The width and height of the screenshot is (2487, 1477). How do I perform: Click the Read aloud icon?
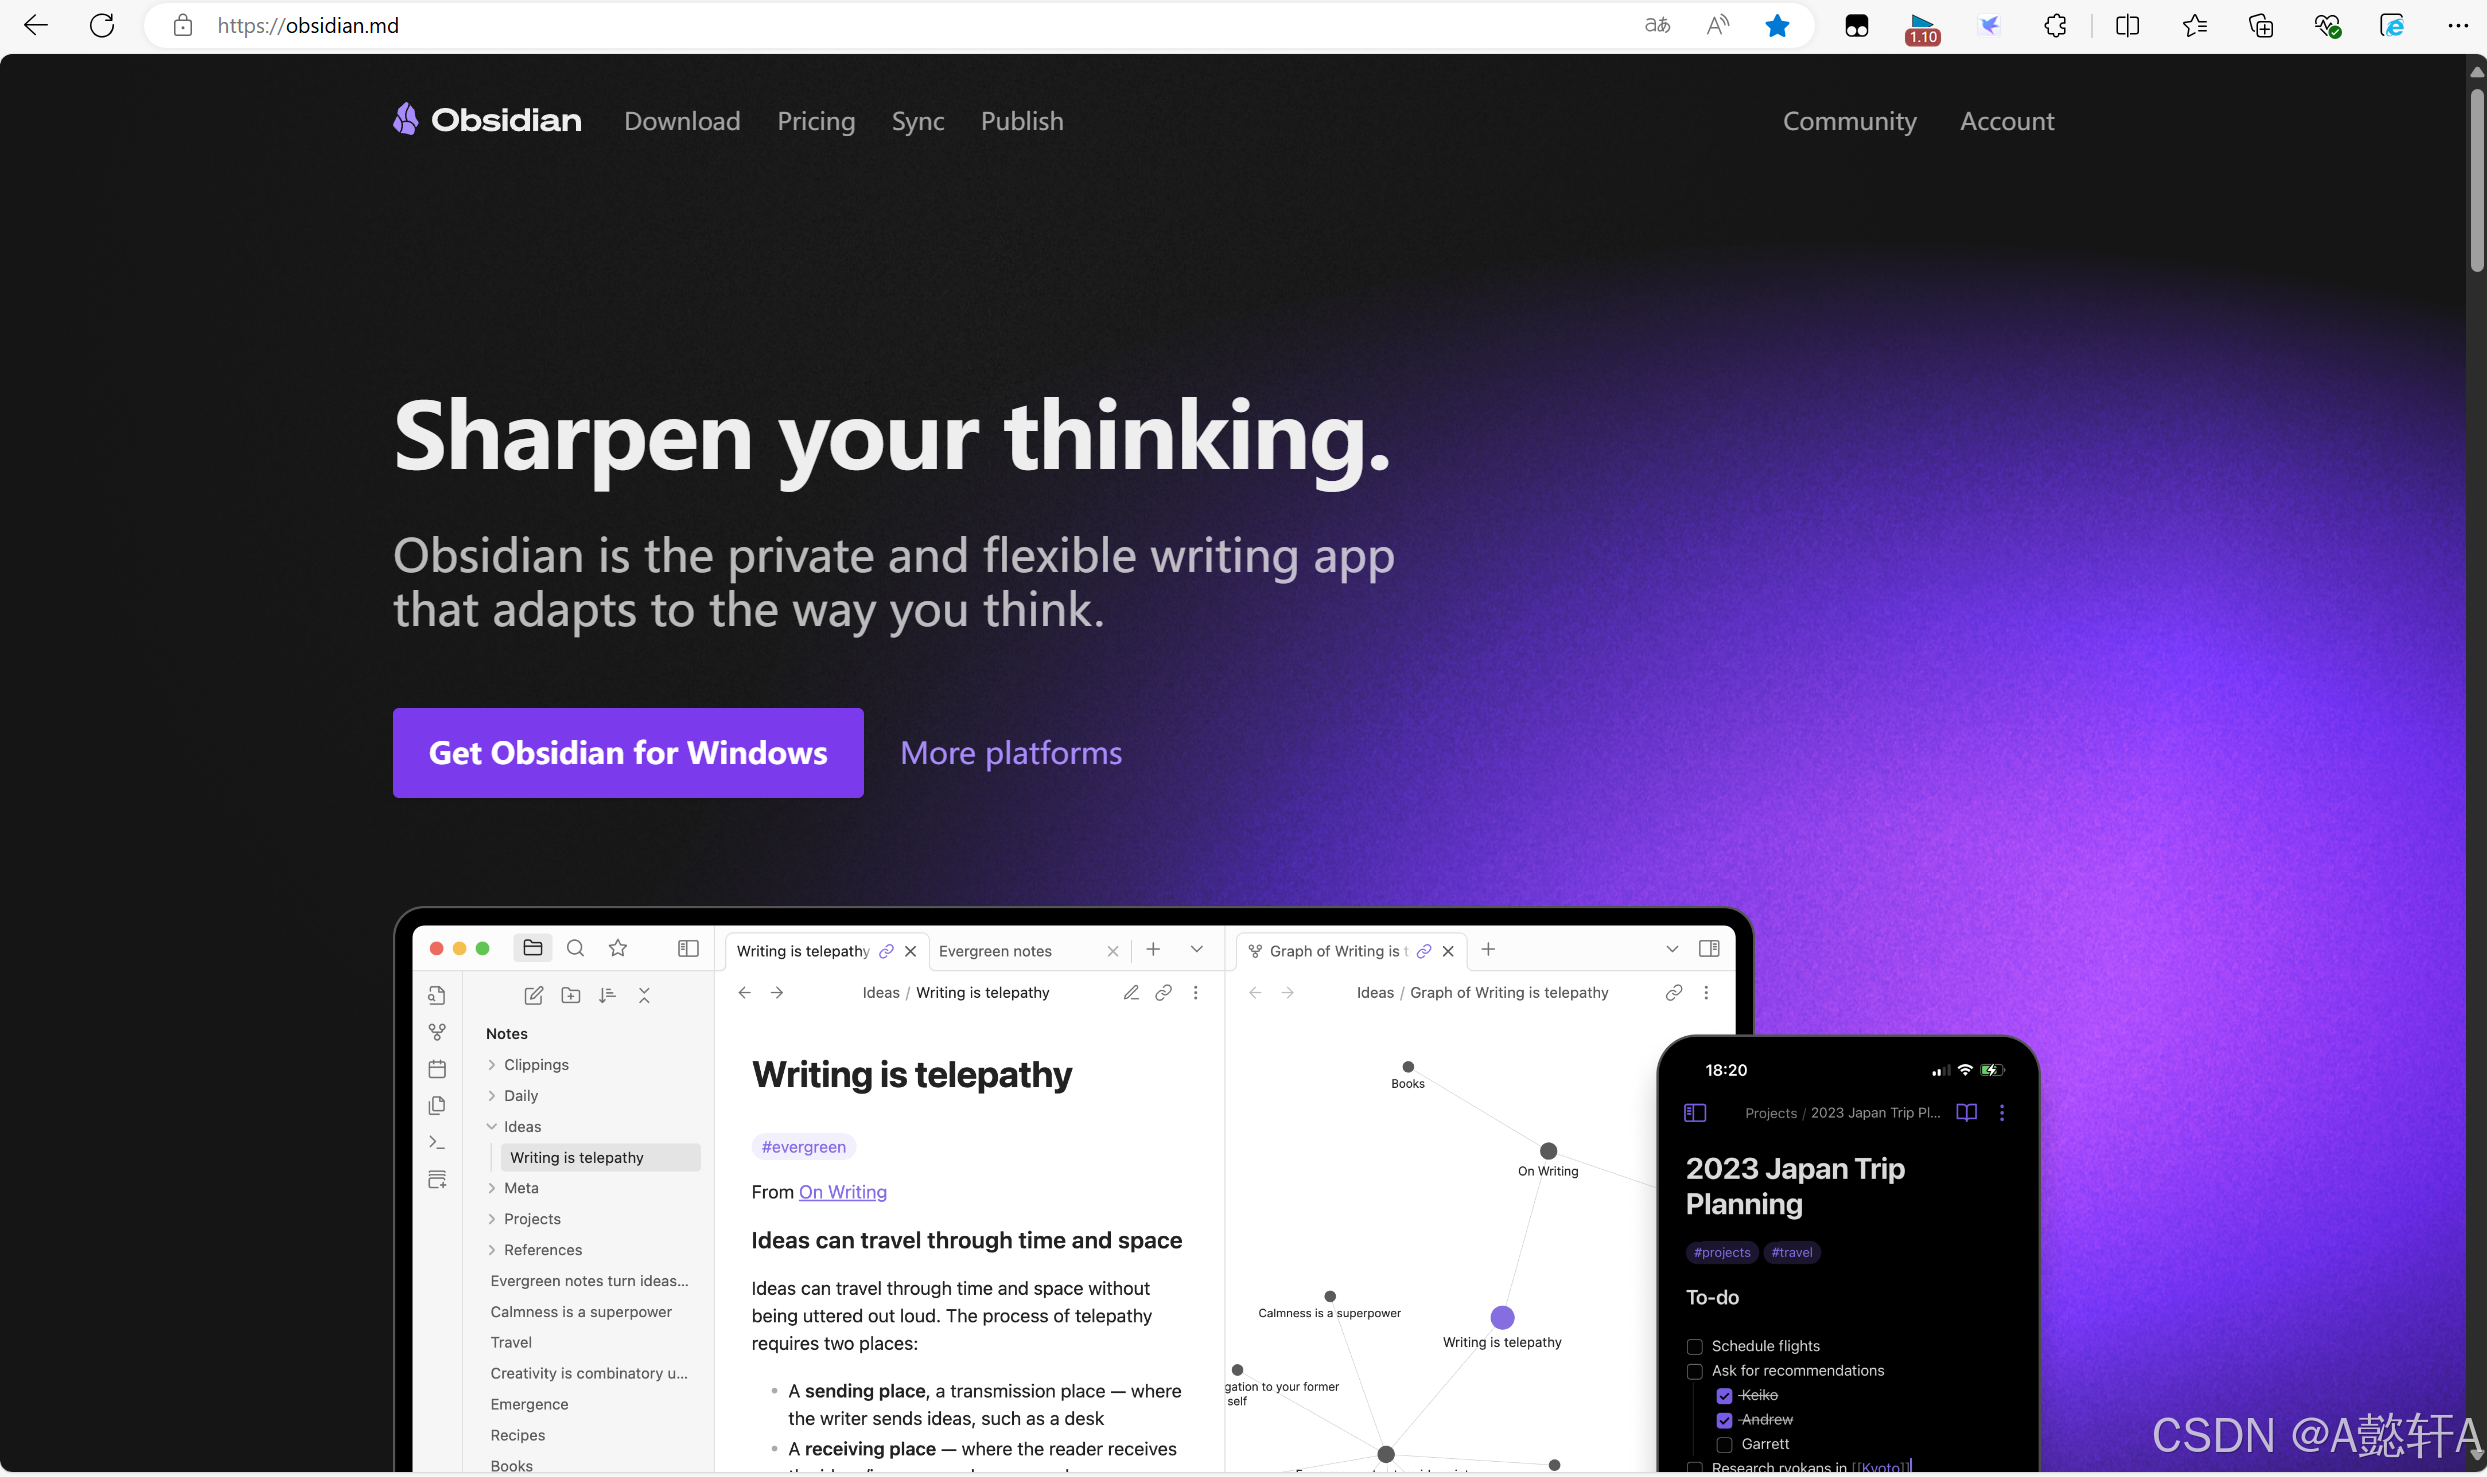coord(1717,26)
